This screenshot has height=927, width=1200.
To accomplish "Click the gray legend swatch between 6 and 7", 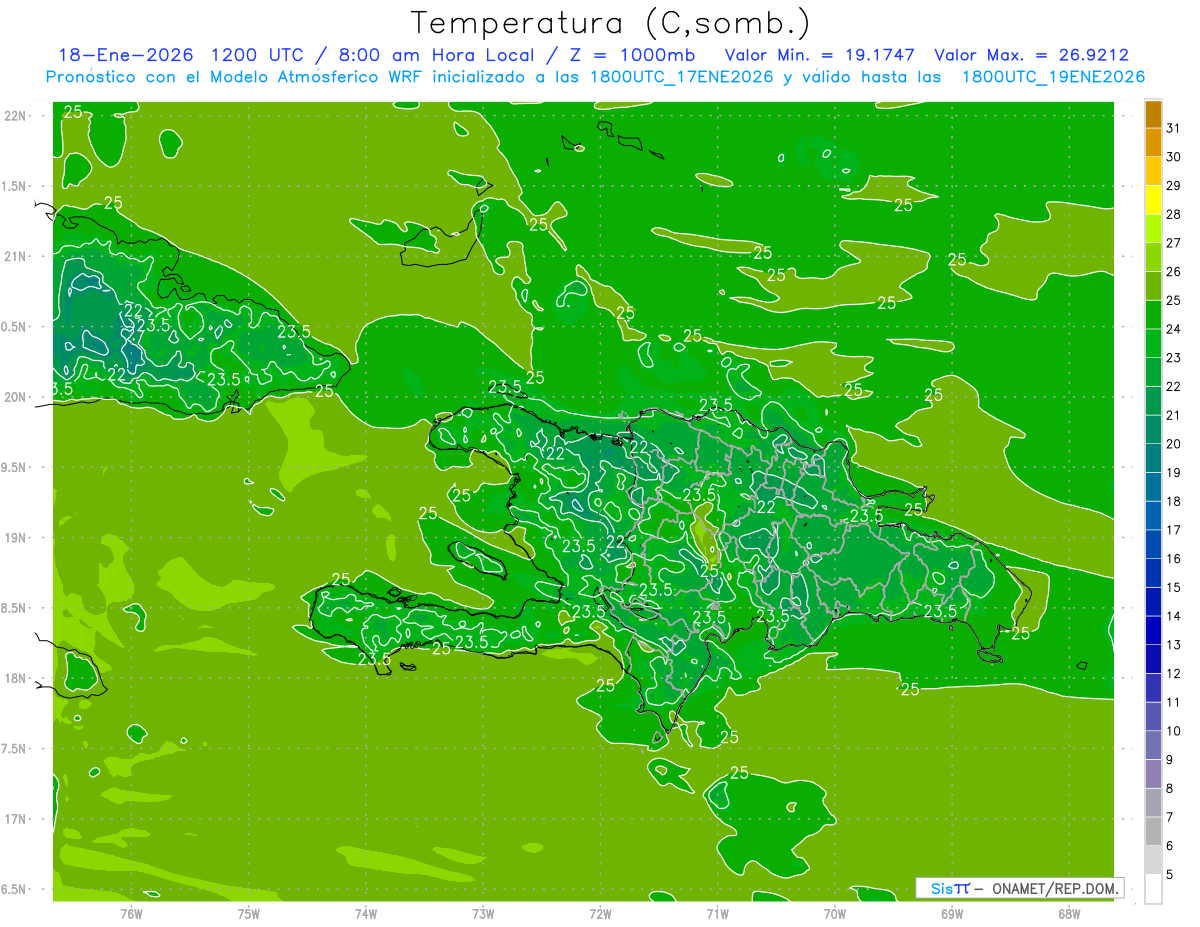I will point(1153,831).
